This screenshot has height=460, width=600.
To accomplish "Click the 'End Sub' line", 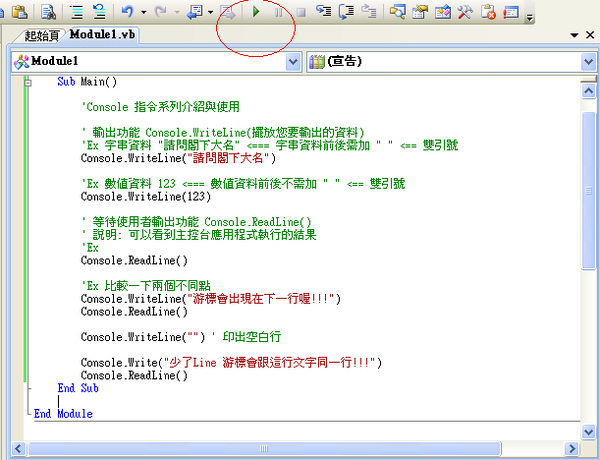I will pos(78,388).
